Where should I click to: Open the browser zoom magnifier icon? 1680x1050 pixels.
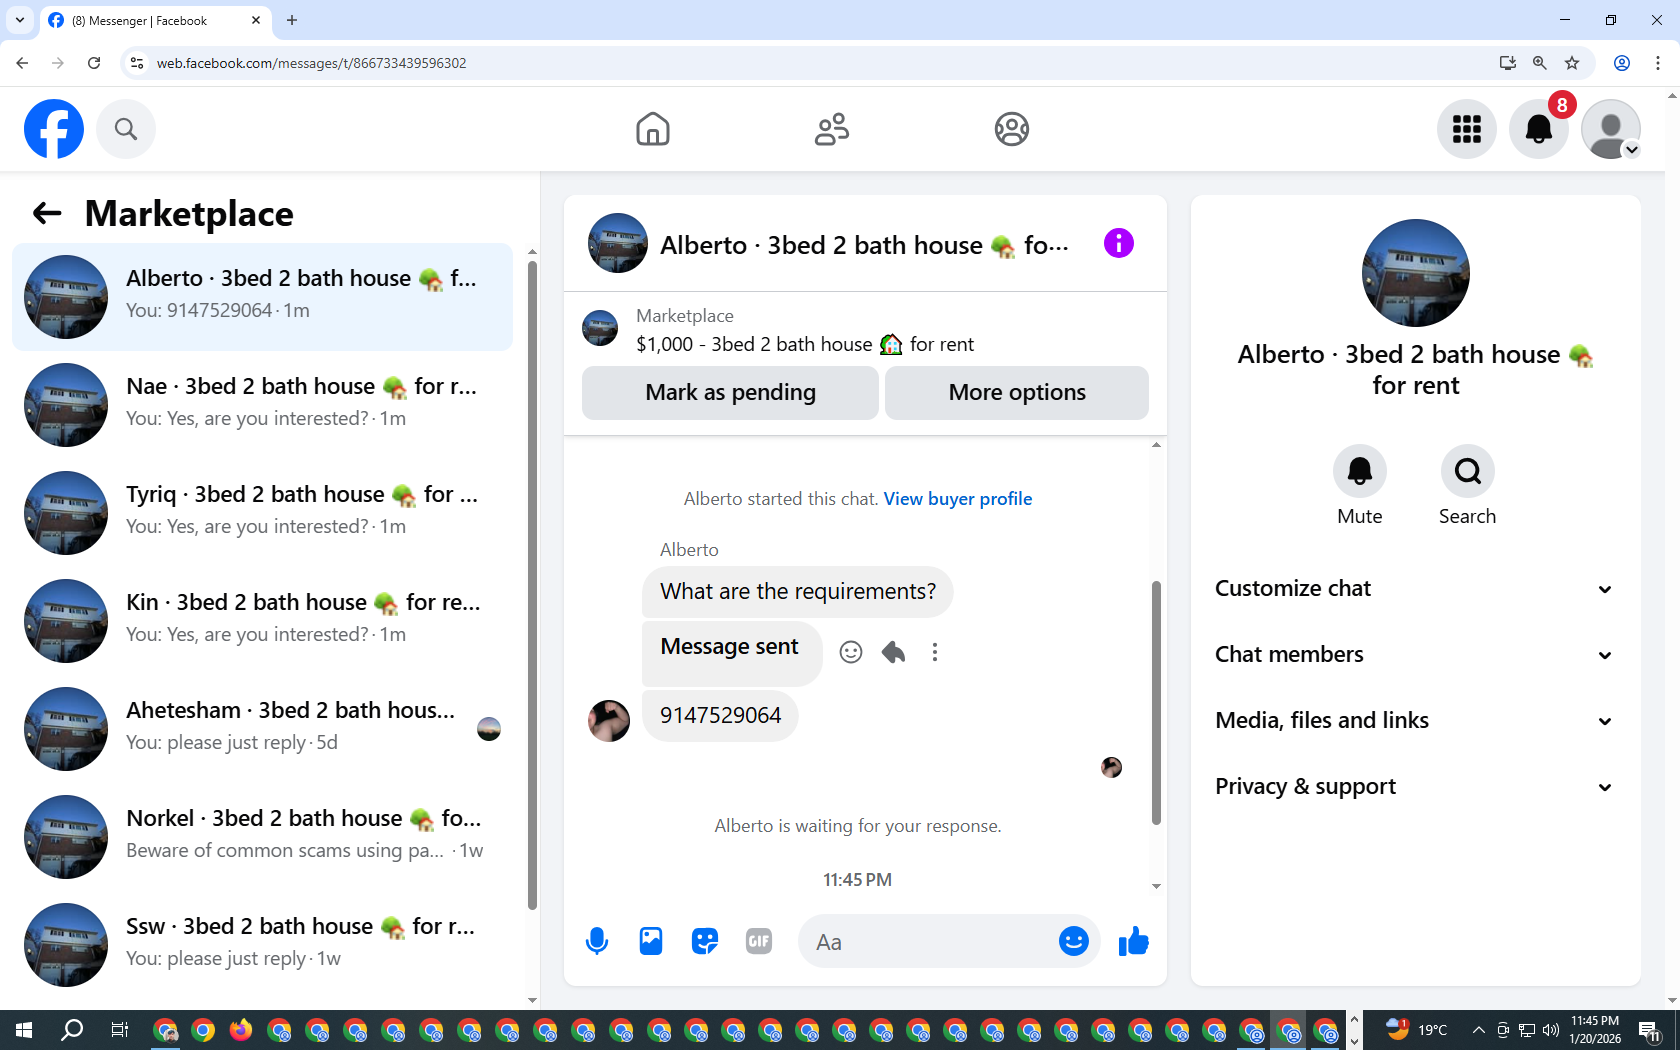1540,63
